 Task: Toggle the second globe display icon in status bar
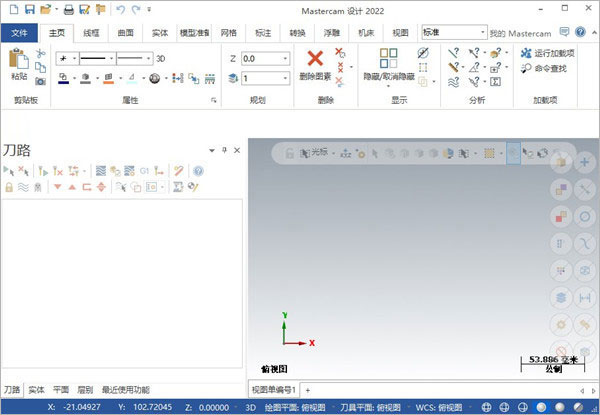[504, 407]
